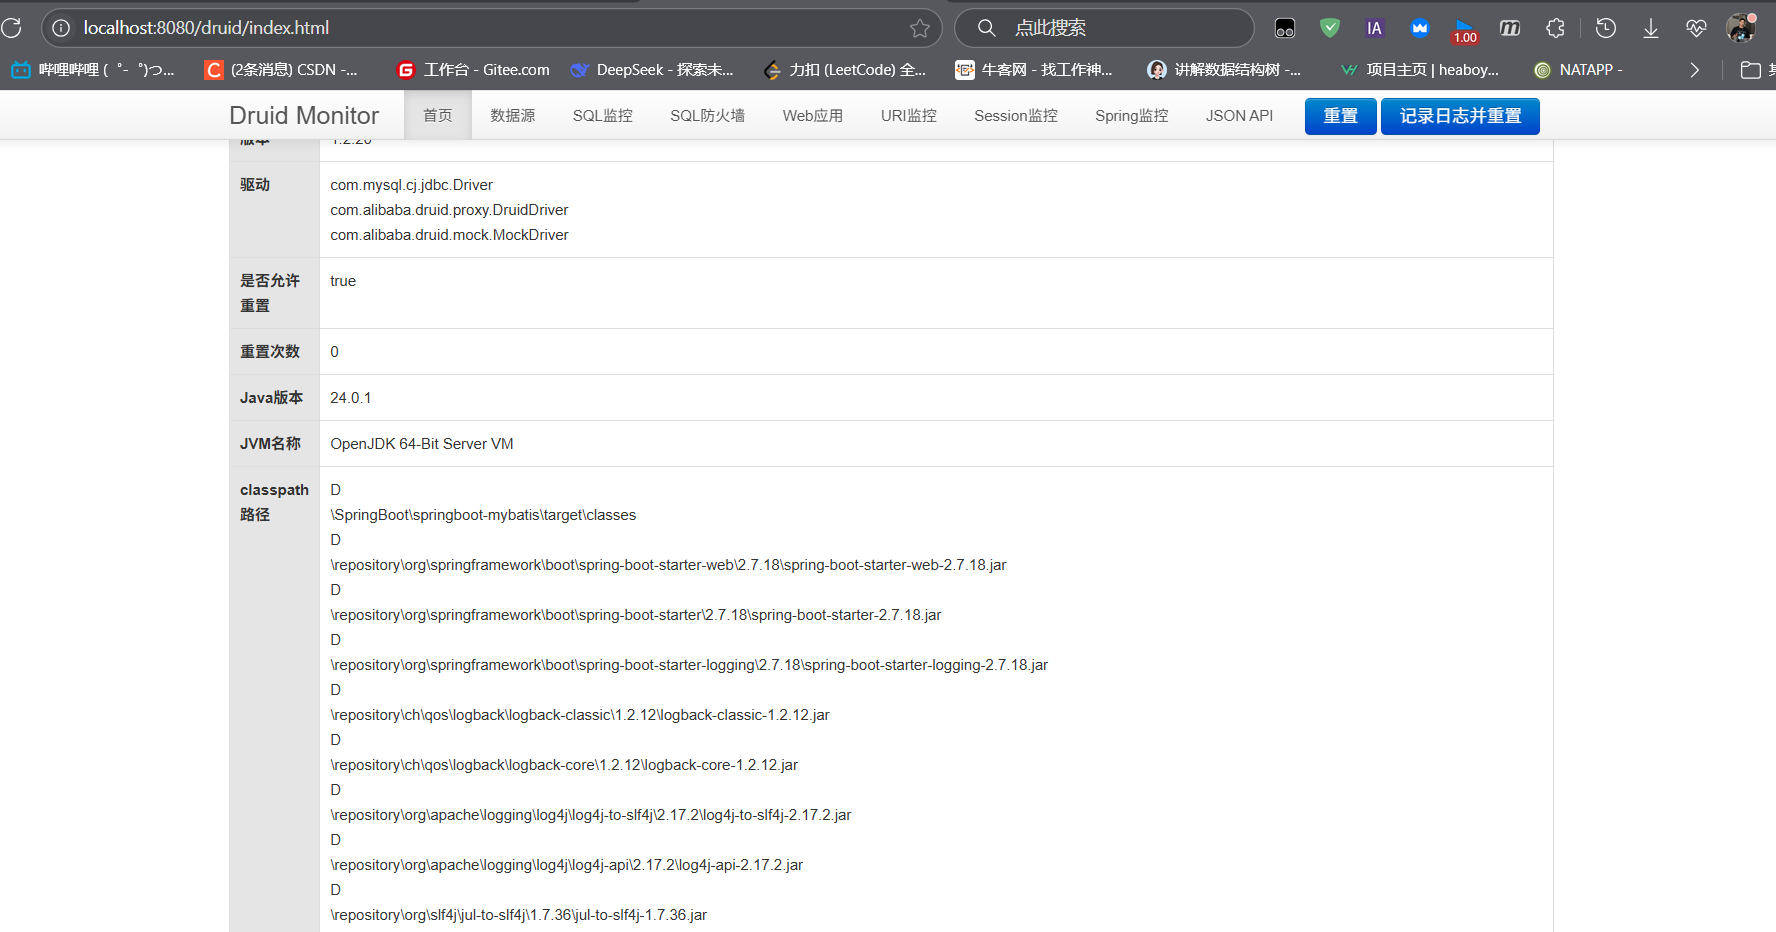
Task: Go to the Web应用 tab
Action: click(x=813, y=116)
